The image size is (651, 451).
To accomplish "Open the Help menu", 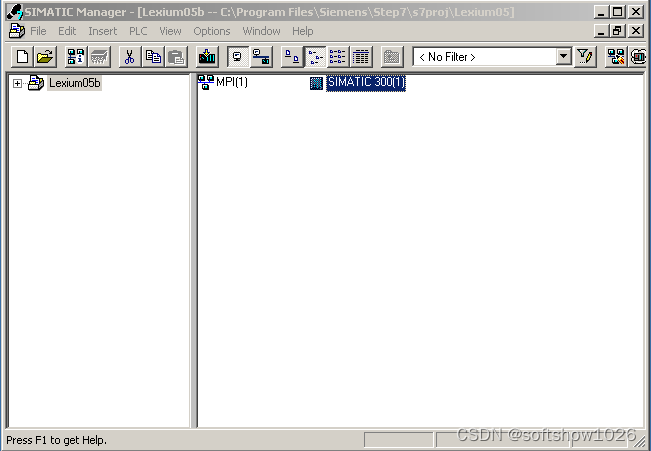I will click(x=302, y=31).
